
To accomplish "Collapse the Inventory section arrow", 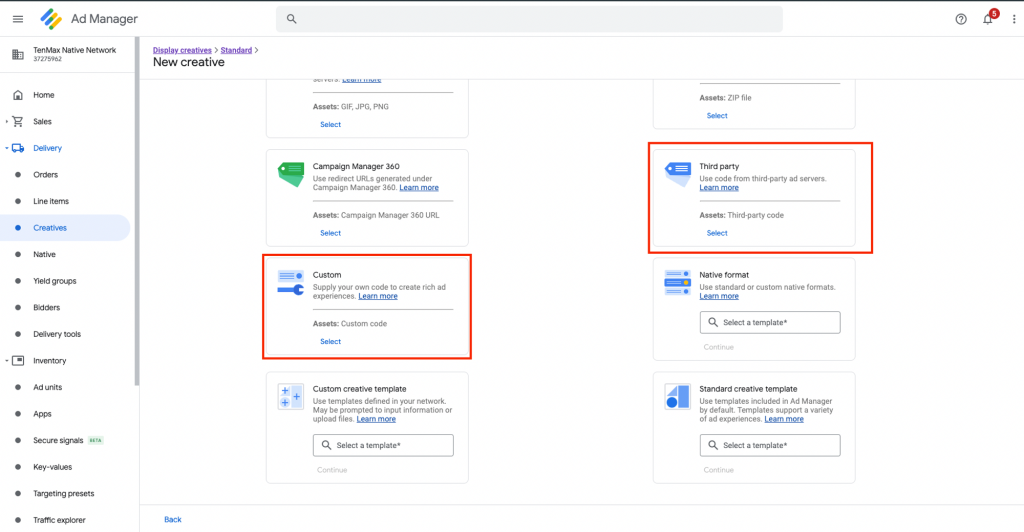I will 7,360.
